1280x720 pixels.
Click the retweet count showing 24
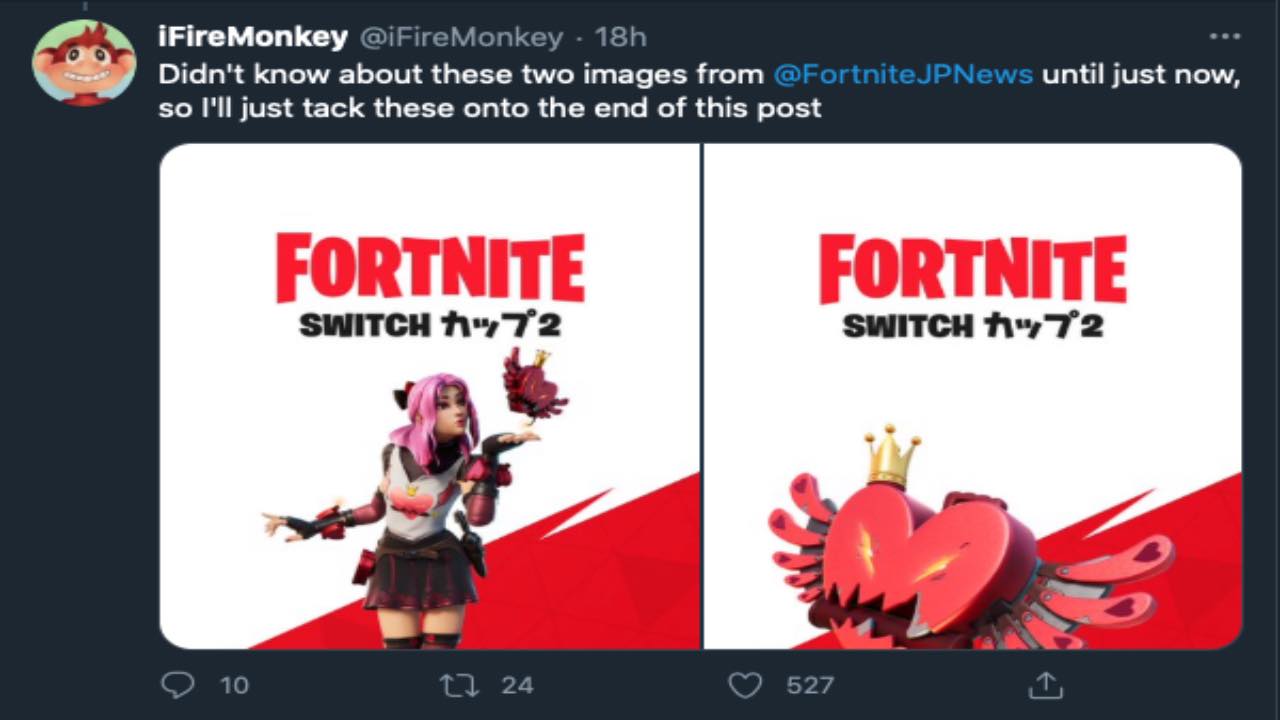point(517,685)
